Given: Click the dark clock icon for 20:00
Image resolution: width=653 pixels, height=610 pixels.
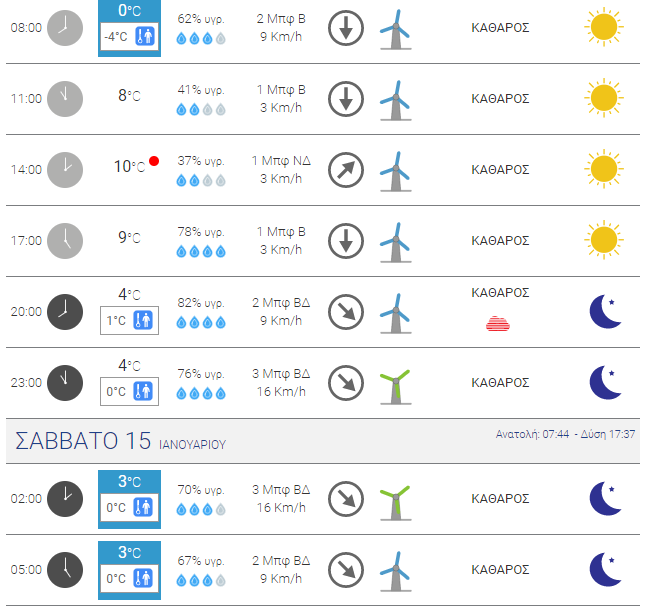Looking at the screenshot, I should [x=65, y=312].
